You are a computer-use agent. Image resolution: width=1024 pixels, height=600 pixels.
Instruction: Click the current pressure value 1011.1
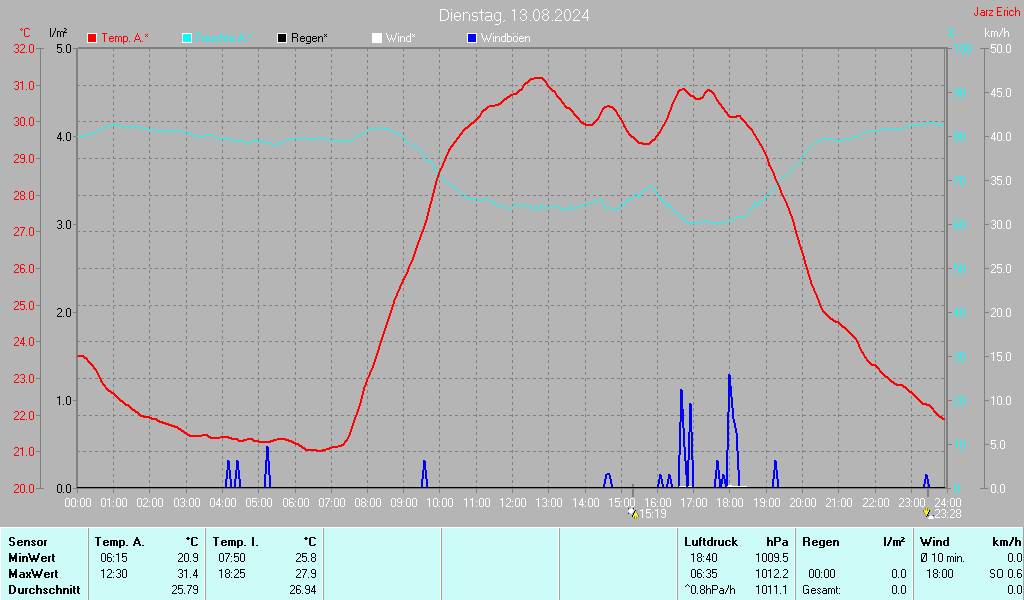tap(771, 590)
